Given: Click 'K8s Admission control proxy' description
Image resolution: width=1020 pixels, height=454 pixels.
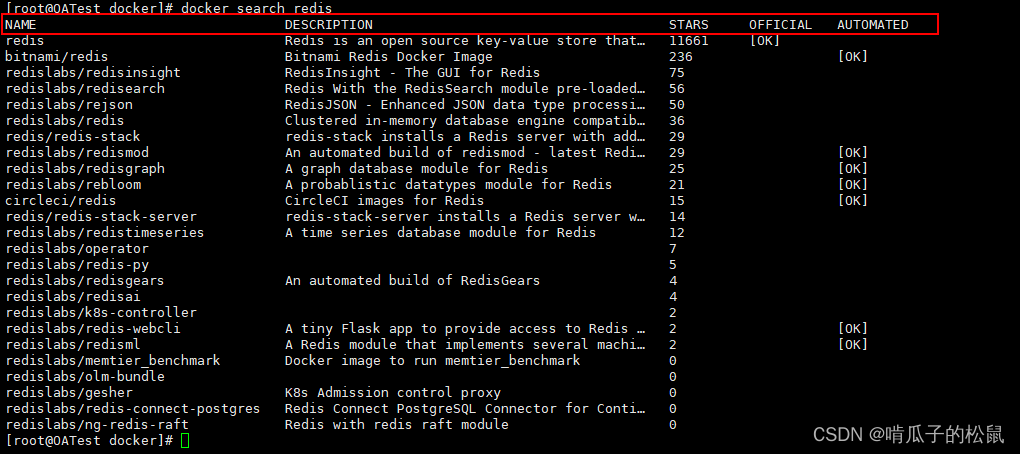Looking at the screenshot, I should (x=392, y=393).
